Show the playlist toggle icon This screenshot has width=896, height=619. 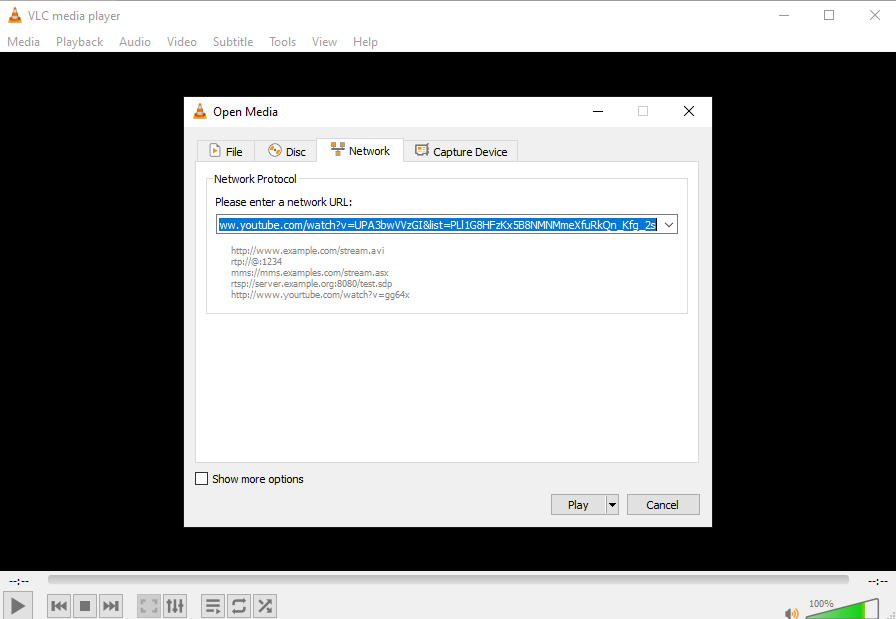pos(213,606)
